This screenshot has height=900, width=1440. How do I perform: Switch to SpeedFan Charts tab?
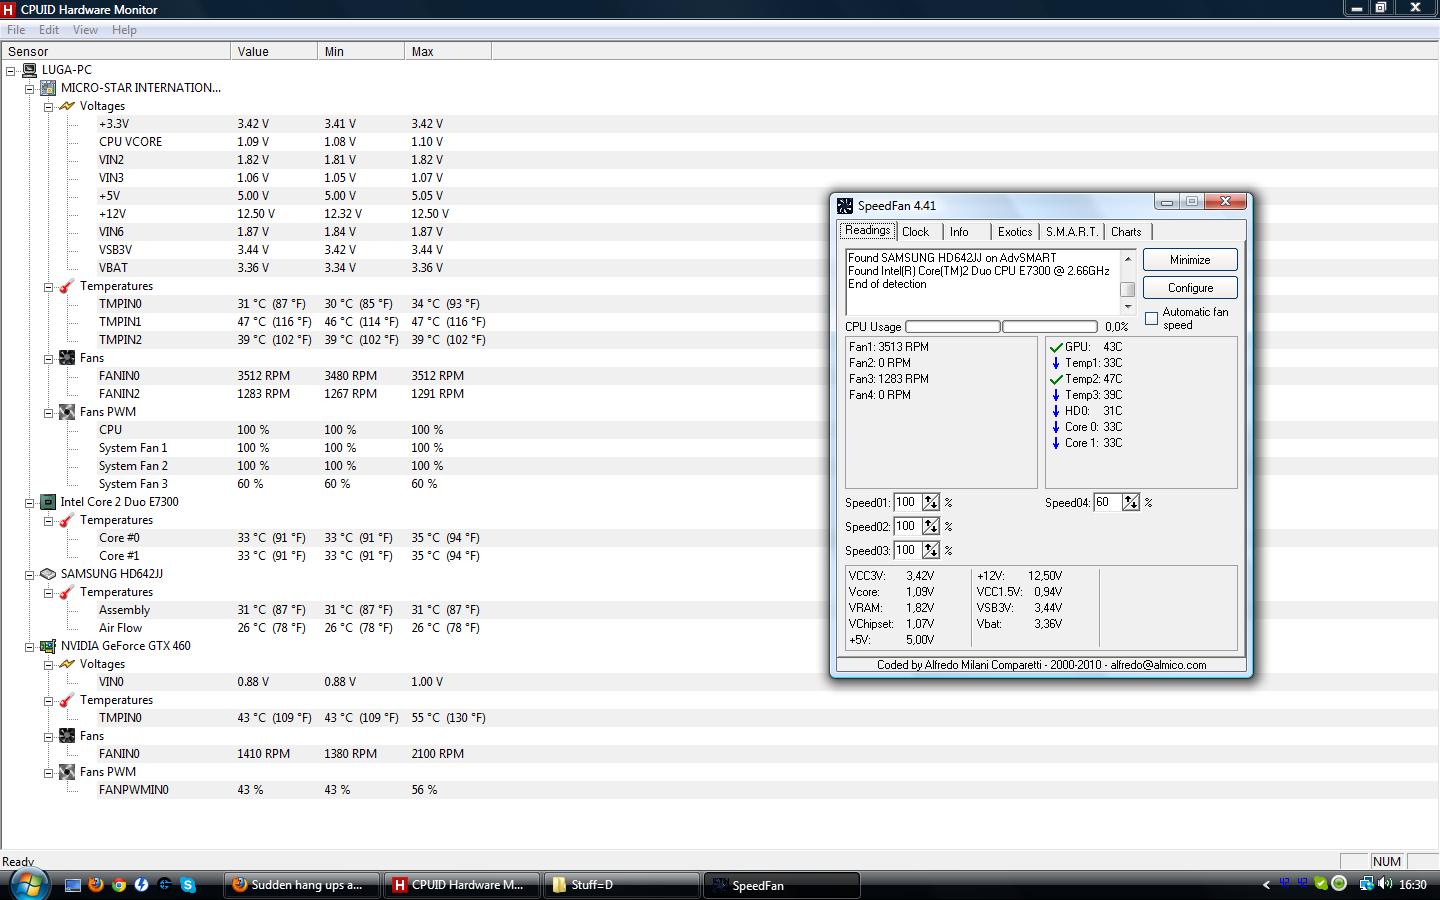click(1126, 232)
